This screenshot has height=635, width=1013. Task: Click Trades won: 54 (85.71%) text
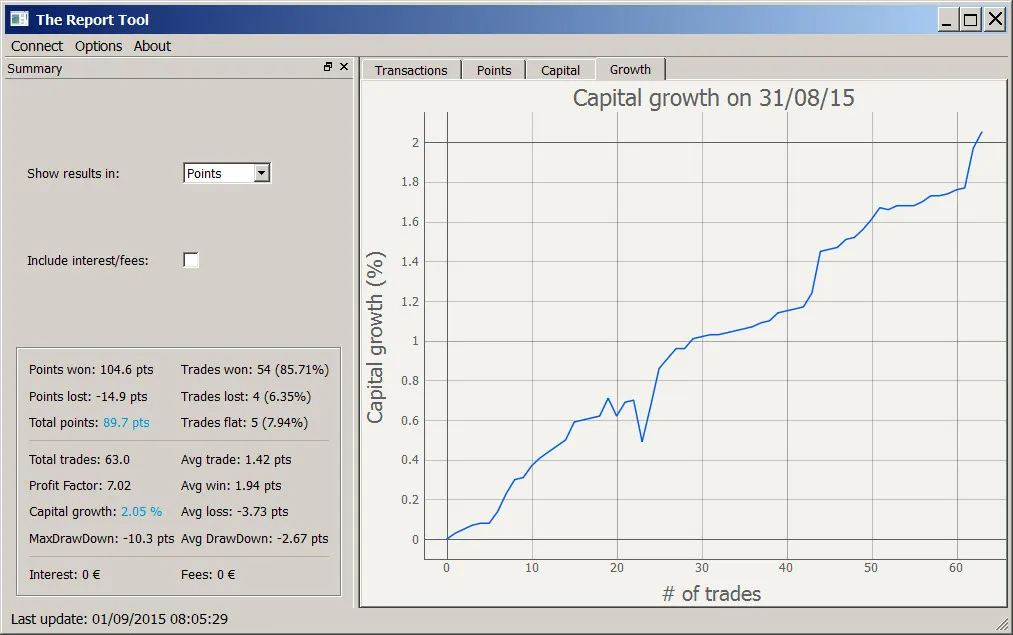point(255,370)
